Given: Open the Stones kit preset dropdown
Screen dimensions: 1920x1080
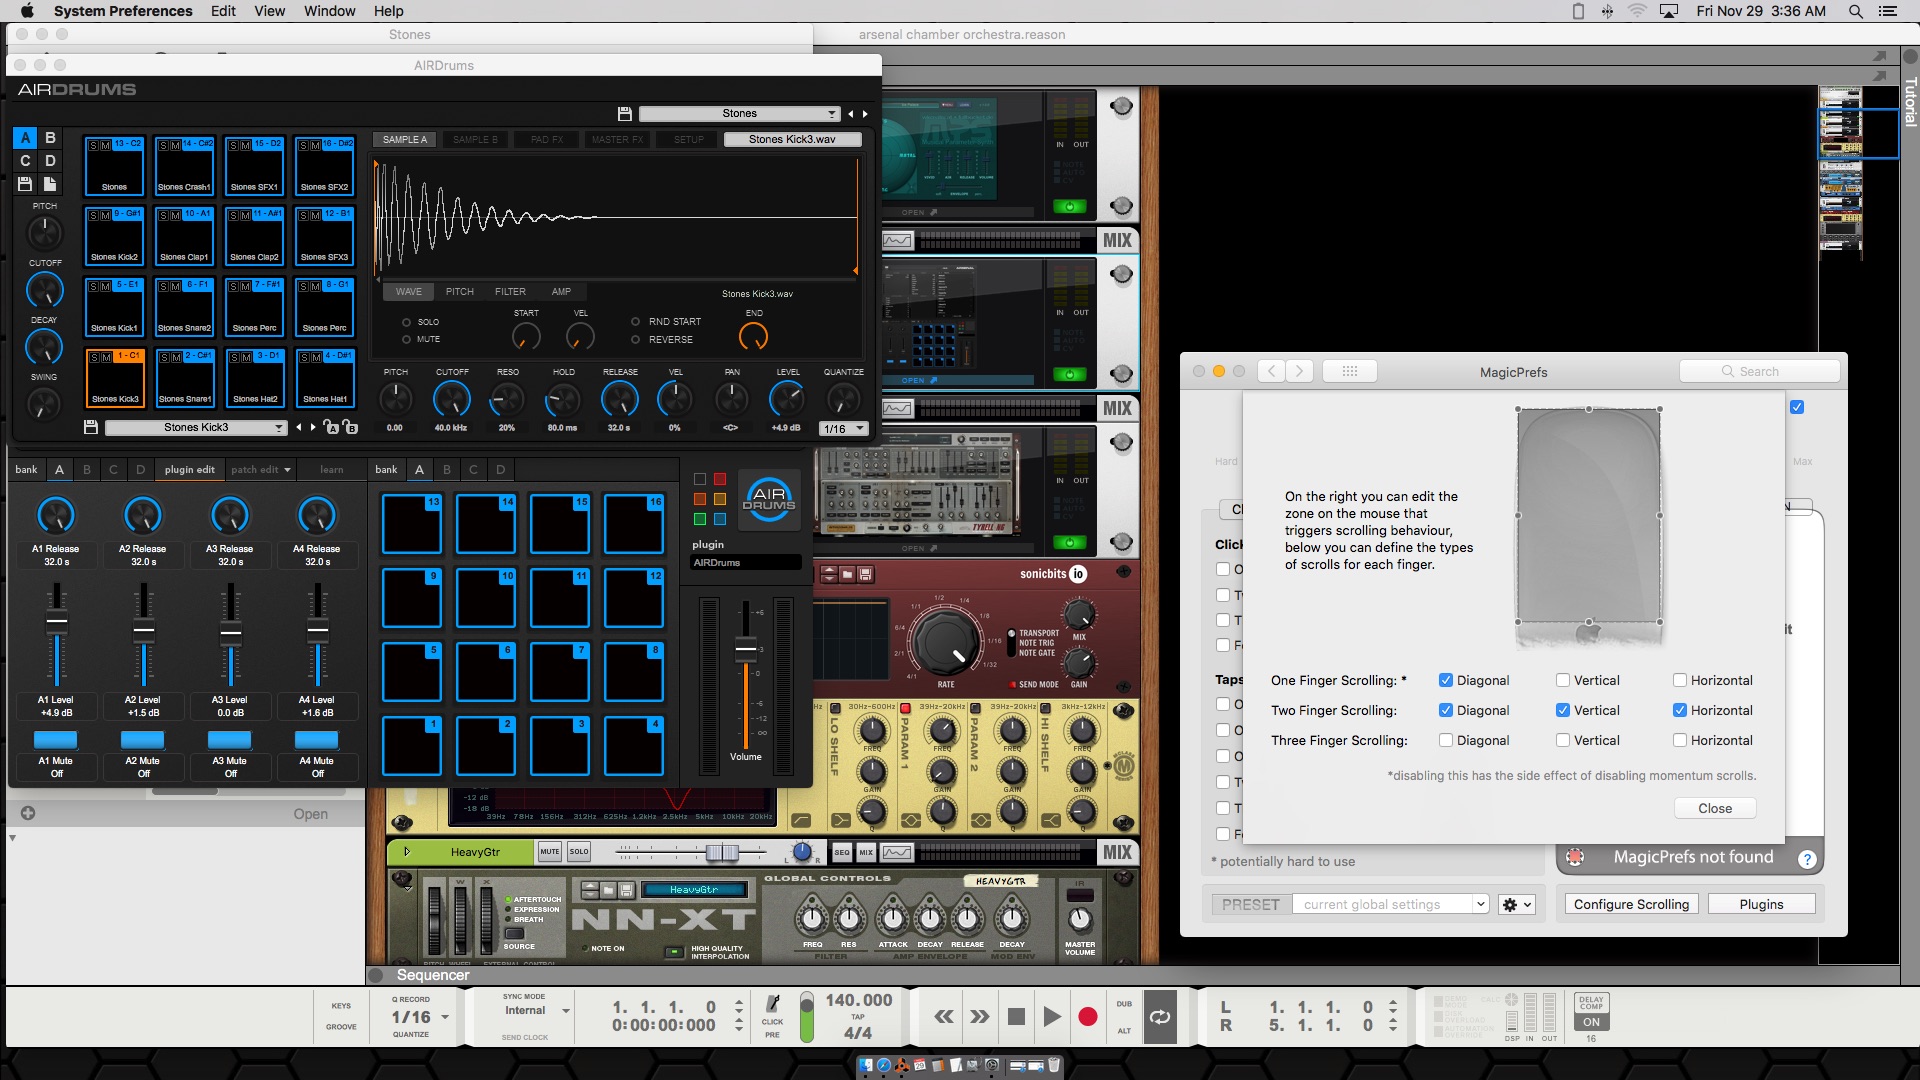Looking at the screenshot, I should (739, 114).
